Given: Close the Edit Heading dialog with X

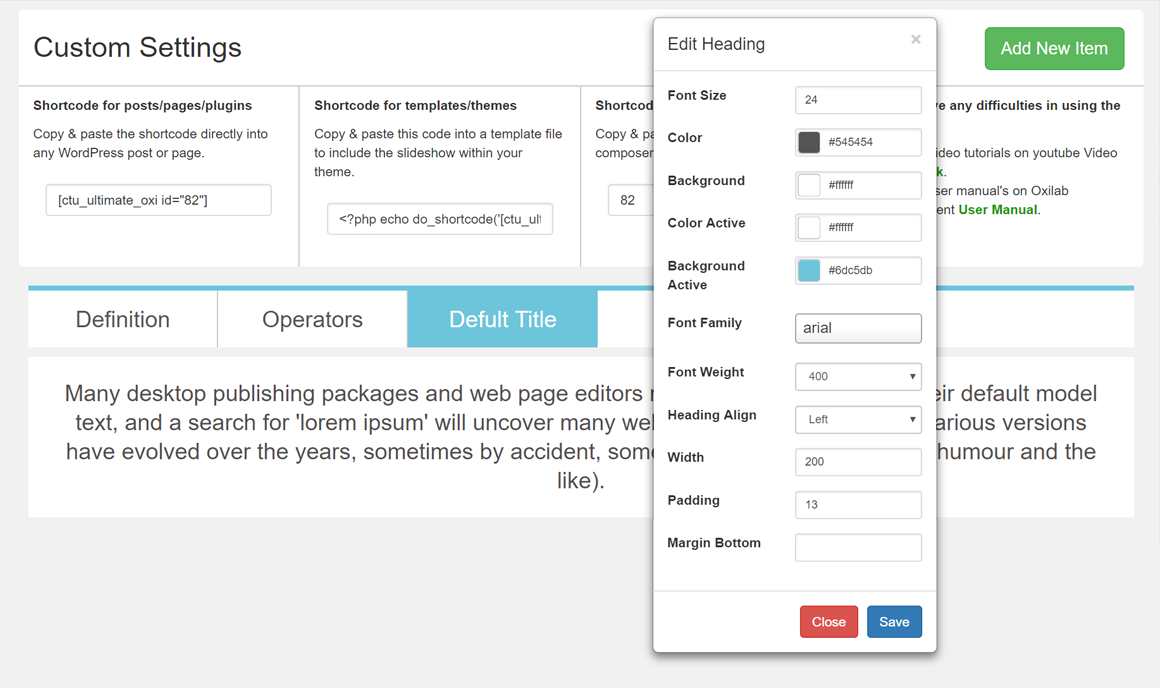Looking at the screenshot, I should tap(915, 40).
